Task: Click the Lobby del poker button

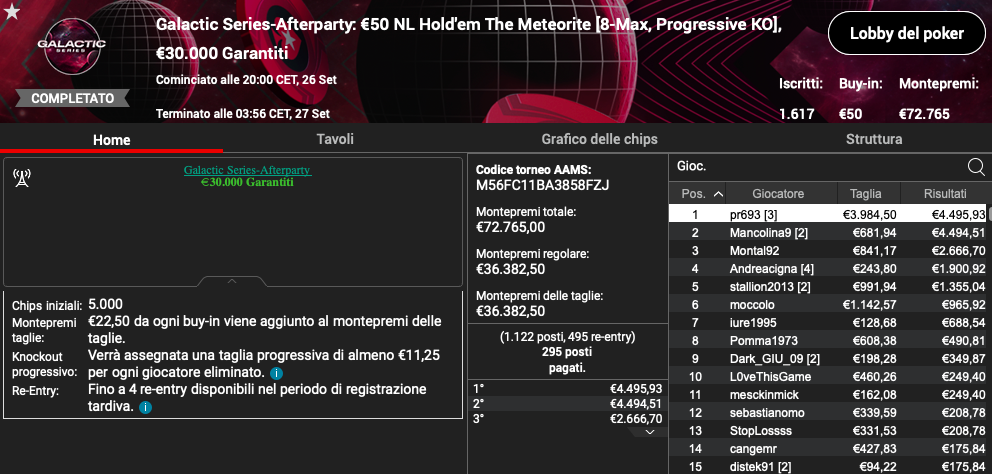Action: pyautogui.click(x=906, y=34)
